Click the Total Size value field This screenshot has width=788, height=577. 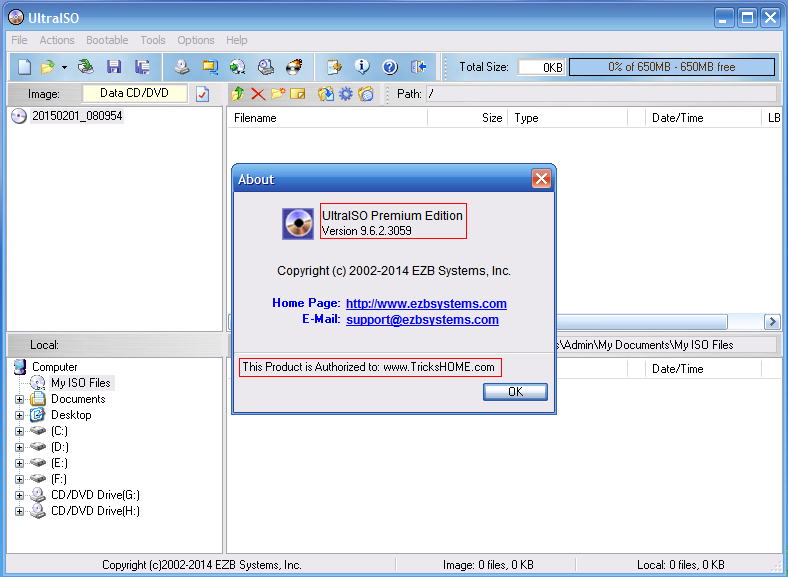point(541,67)
